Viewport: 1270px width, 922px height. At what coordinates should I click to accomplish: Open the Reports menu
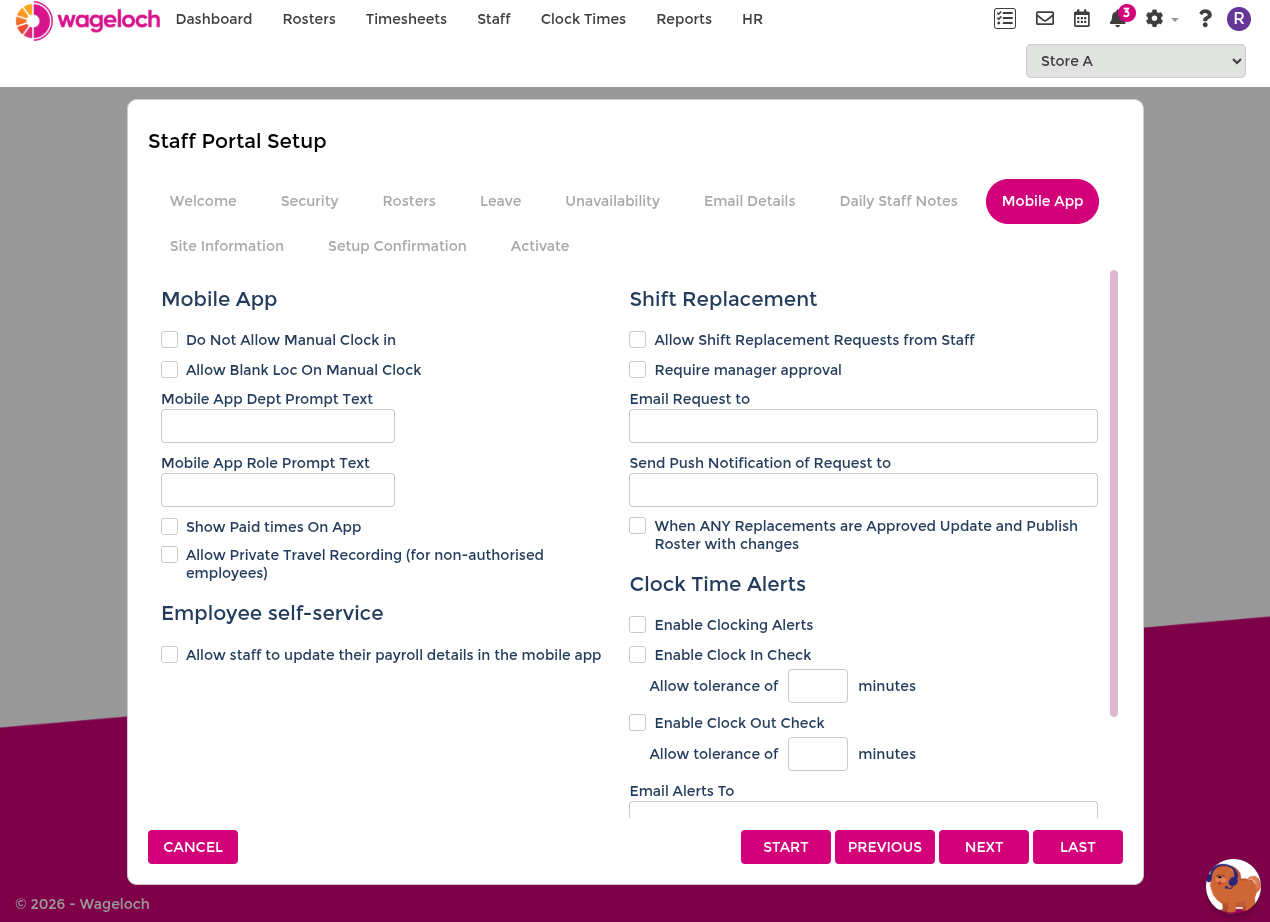pos(684,19)
